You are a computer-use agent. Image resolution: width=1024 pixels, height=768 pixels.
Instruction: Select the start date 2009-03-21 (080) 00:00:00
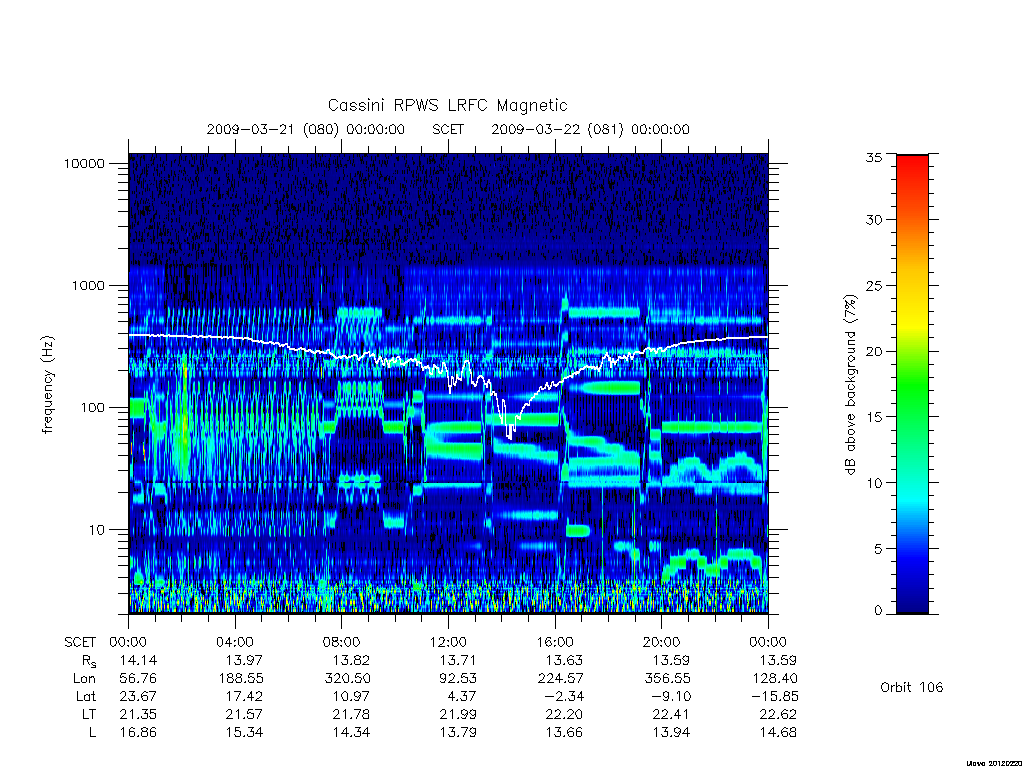click(306, 129)
